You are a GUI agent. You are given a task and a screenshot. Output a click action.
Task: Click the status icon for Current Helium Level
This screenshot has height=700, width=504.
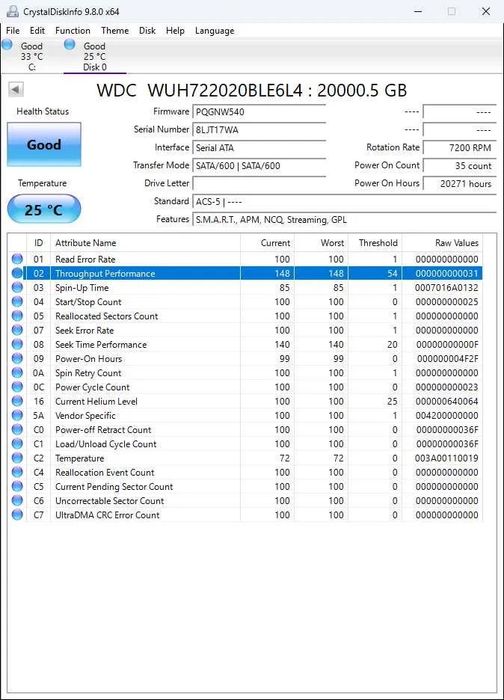pos(17,401)
